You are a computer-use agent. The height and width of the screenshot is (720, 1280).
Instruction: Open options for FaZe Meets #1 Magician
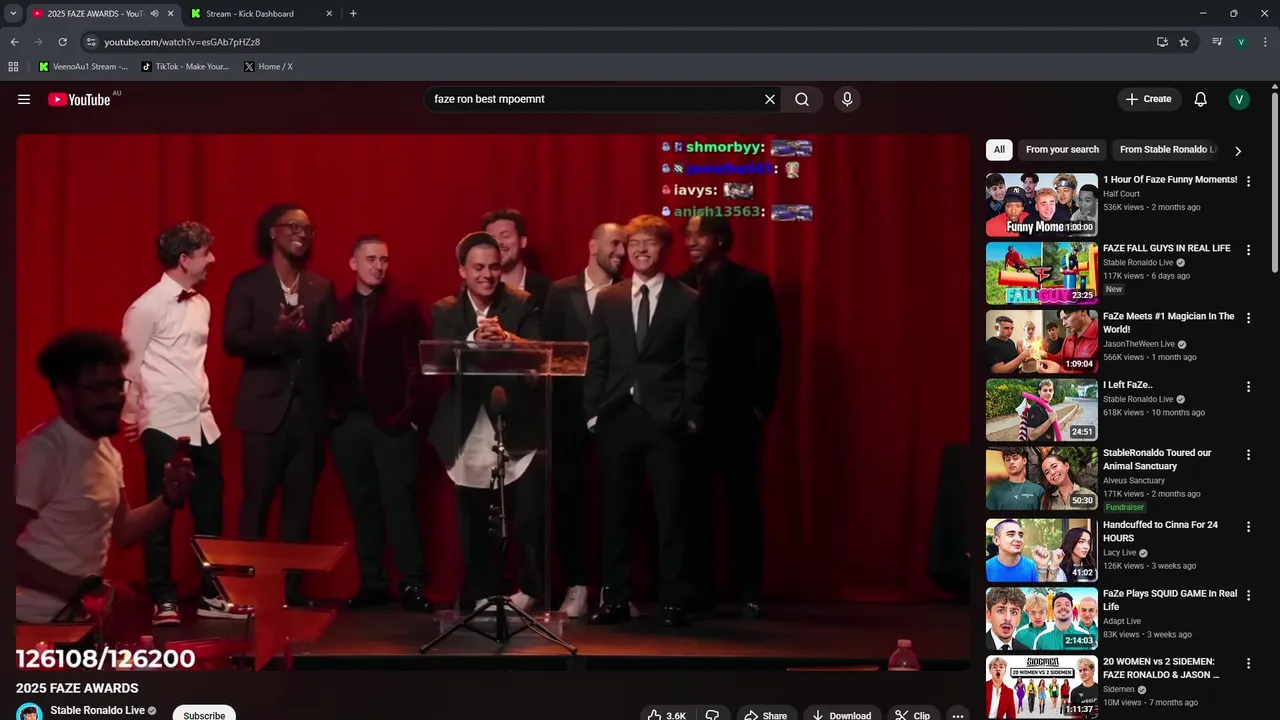click(x=1248, y=318)
